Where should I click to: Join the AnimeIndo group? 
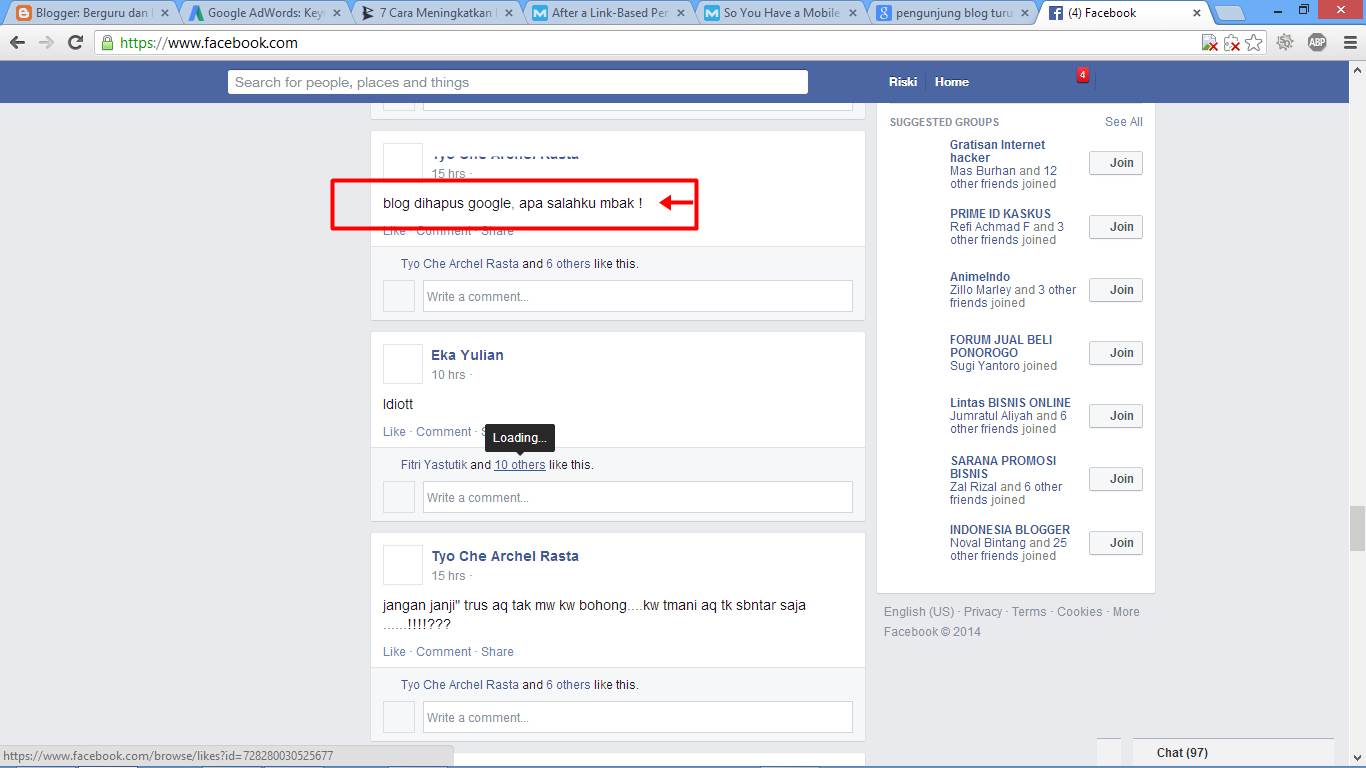pyautogui.click(x=1116, y=290)
